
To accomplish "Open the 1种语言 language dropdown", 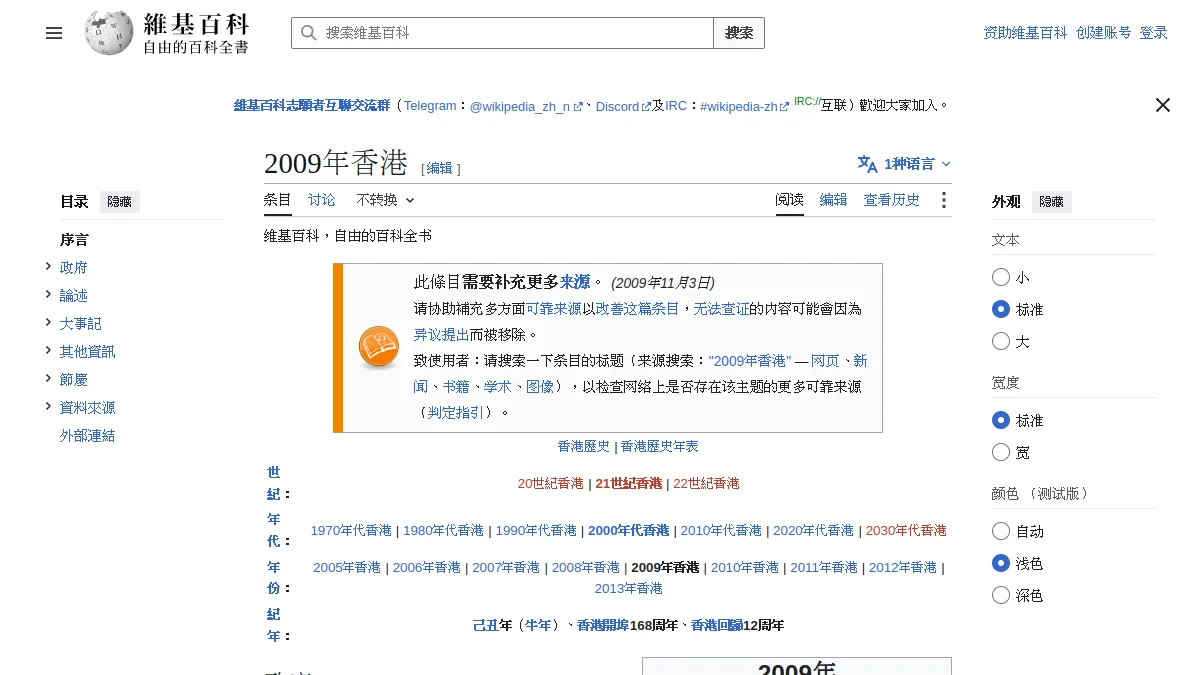I will [904, 164].
